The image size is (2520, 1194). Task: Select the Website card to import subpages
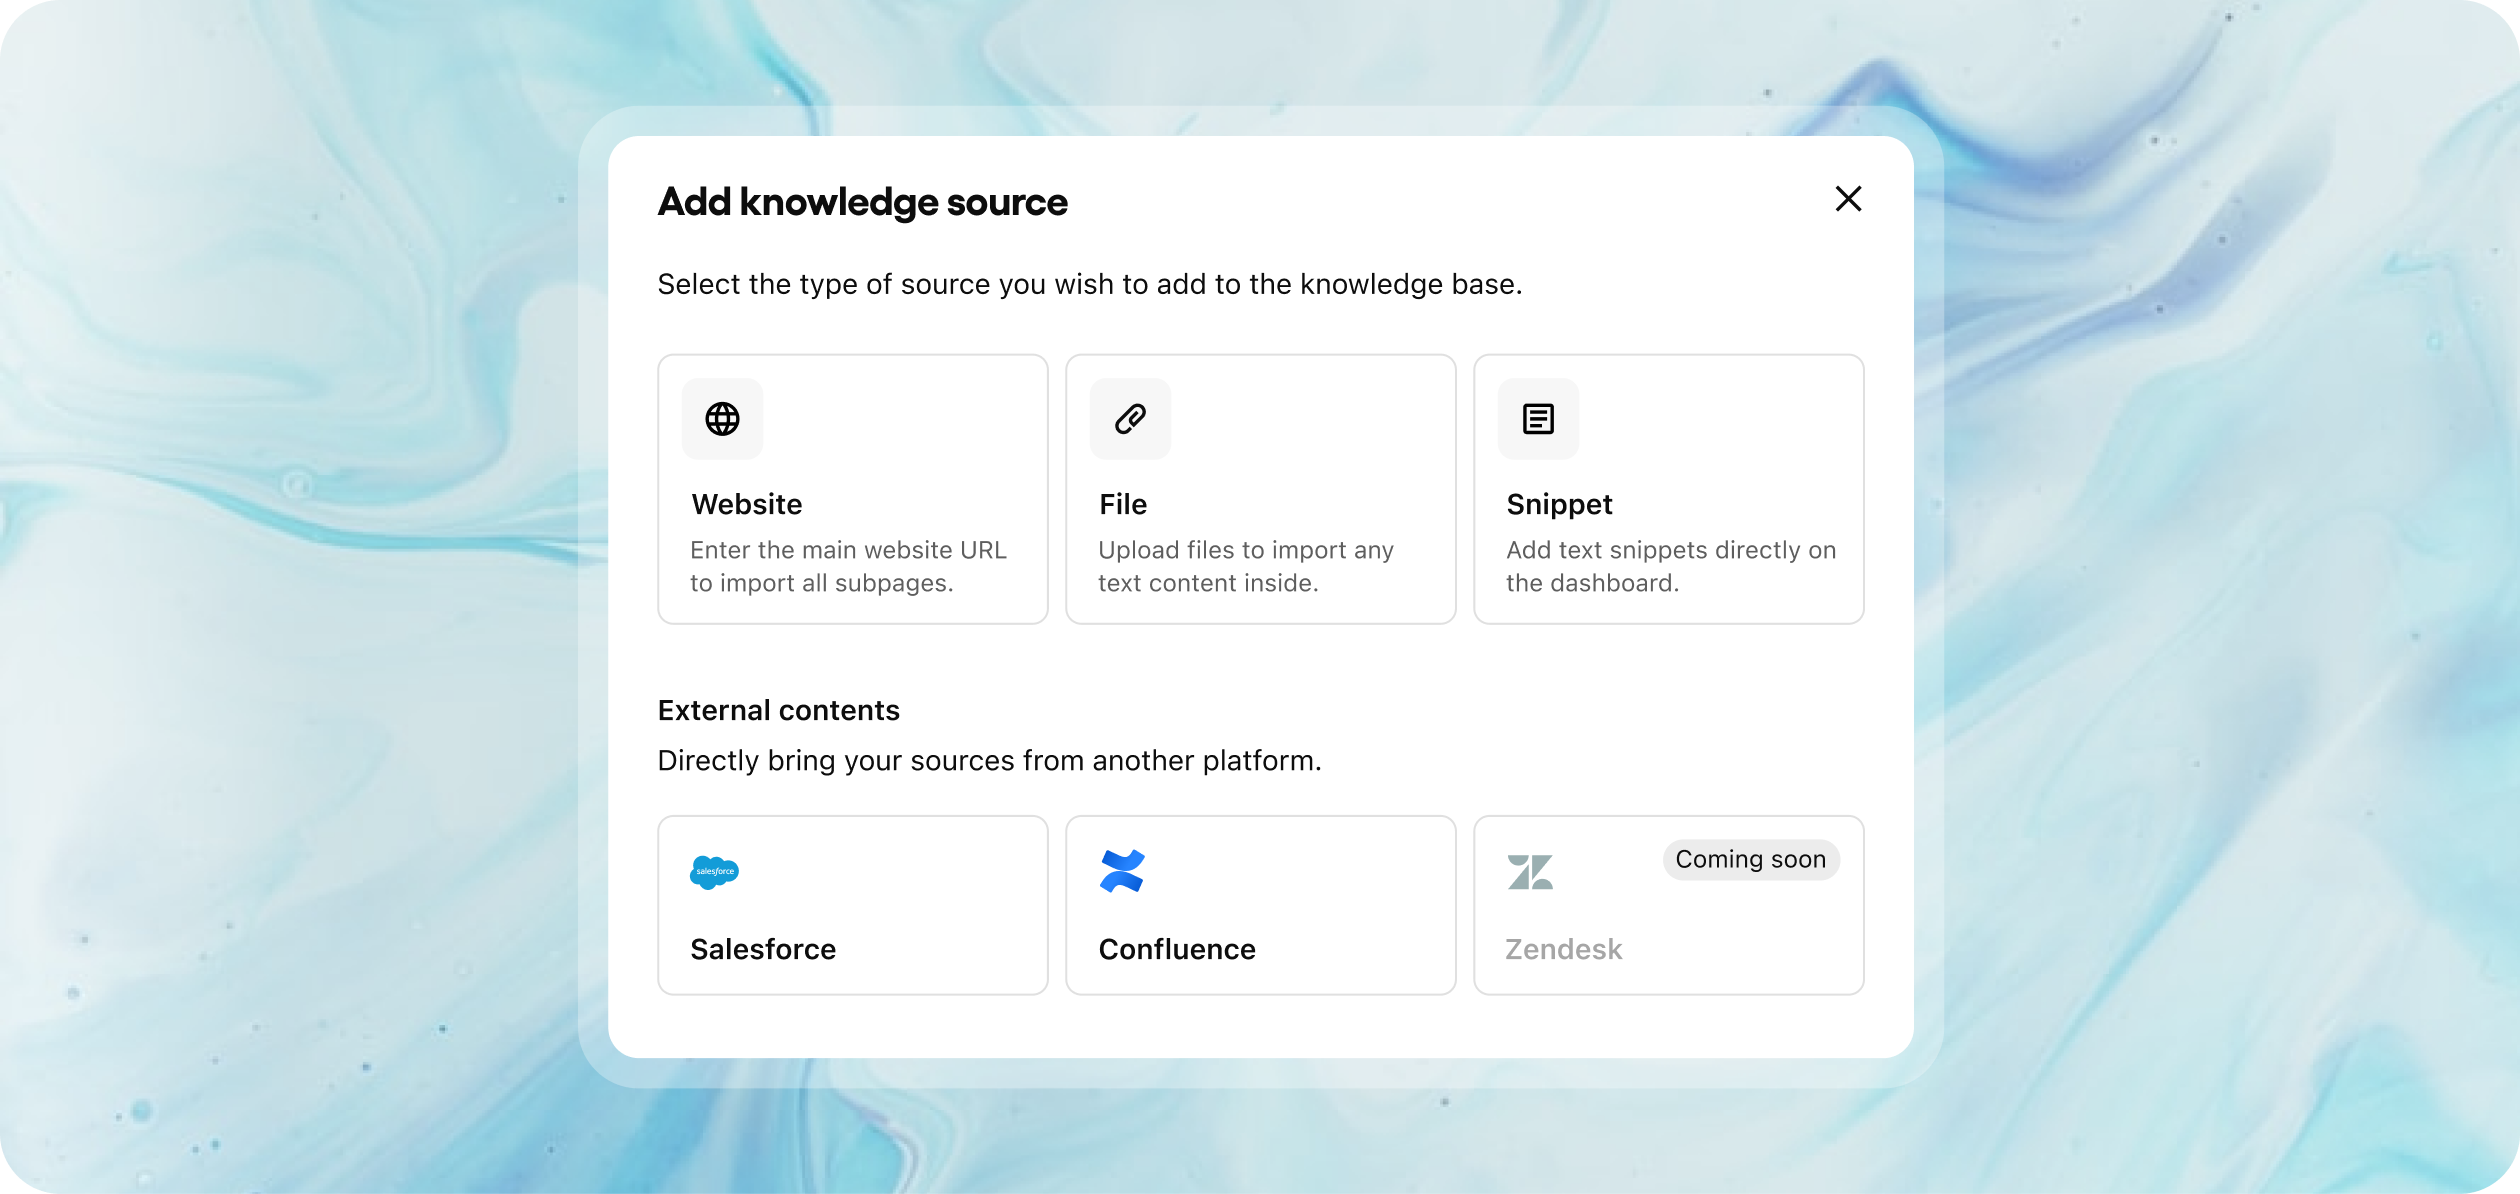tap(852, 489)
